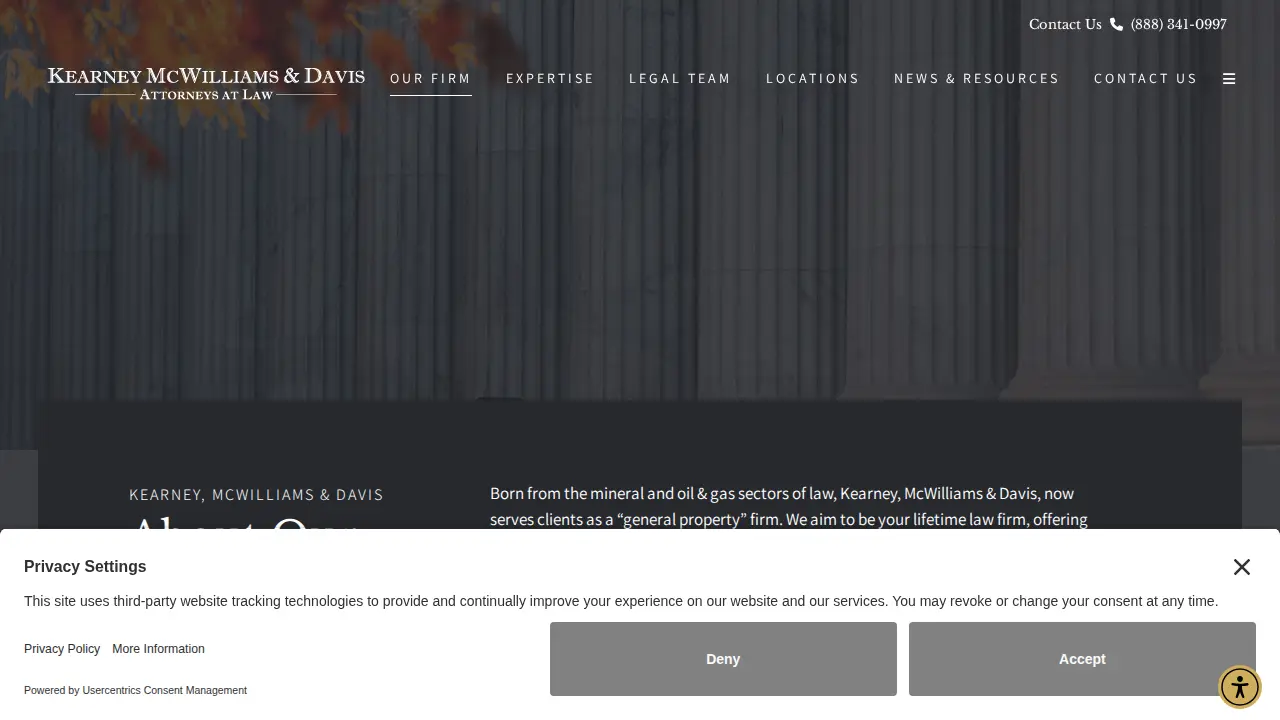Deny tracking consent
This screenshot has width=1280, height=720.
[x=723, y=659]
